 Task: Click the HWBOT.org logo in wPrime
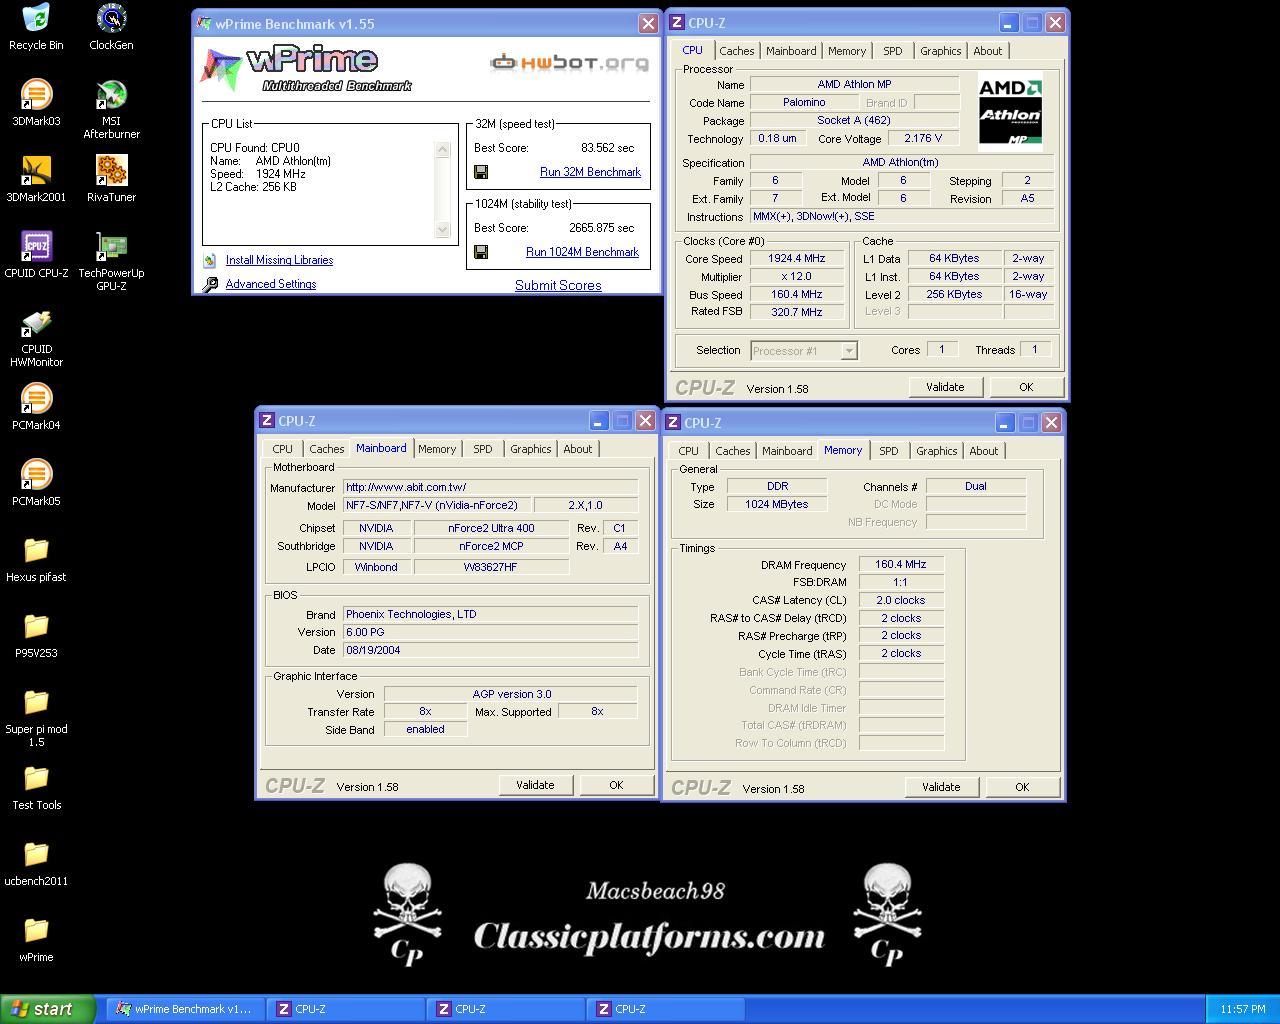click(x=569, y=63)
